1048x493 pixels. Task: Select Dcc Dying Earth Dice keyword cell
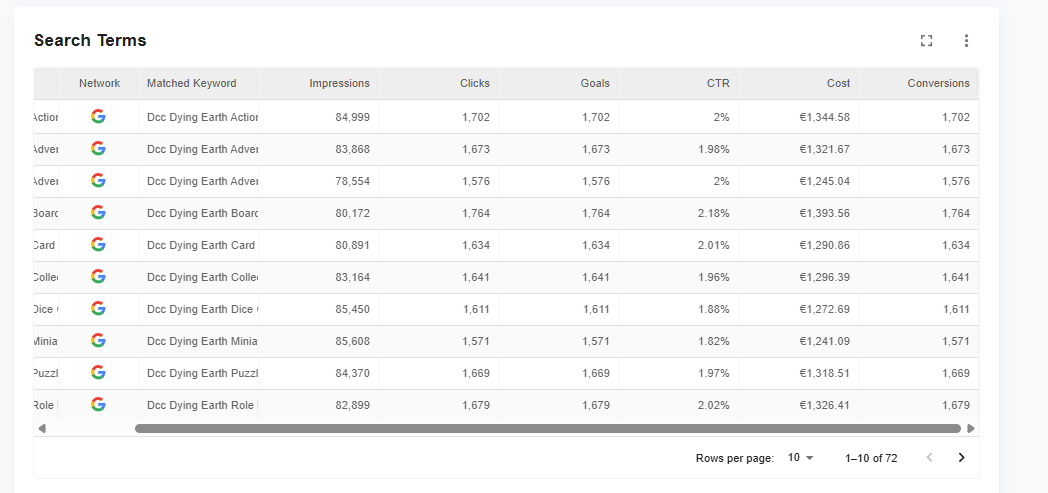(x=199, y=309)
